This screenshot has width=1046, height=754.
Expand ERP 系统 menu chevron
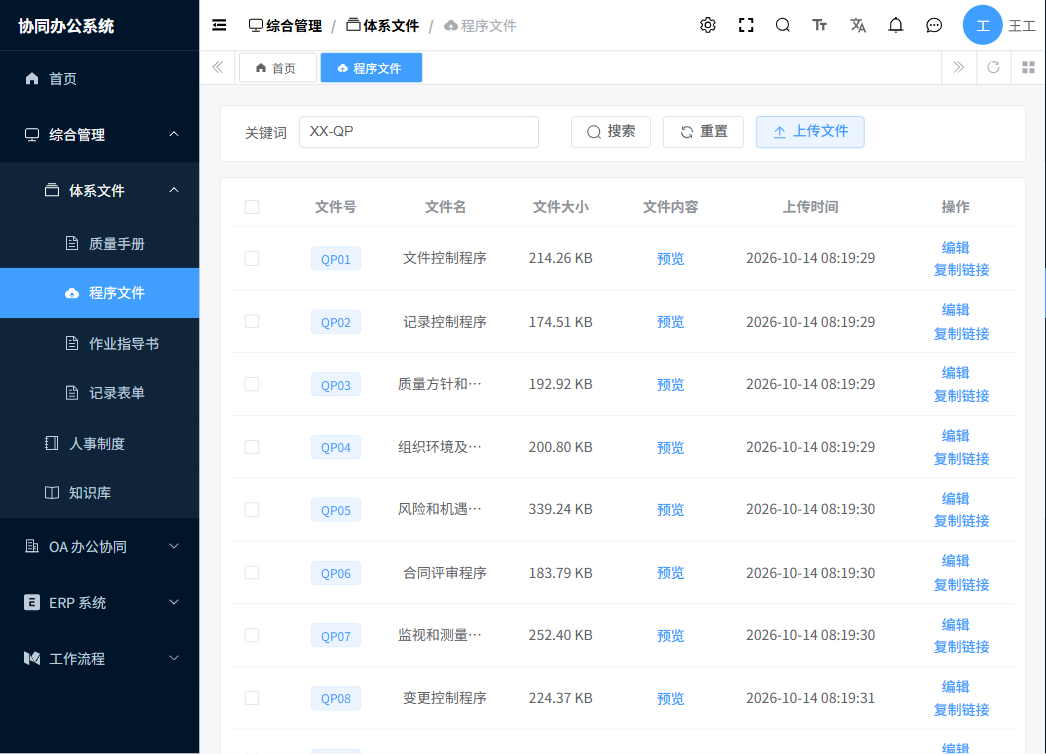(x=174, y=602)
